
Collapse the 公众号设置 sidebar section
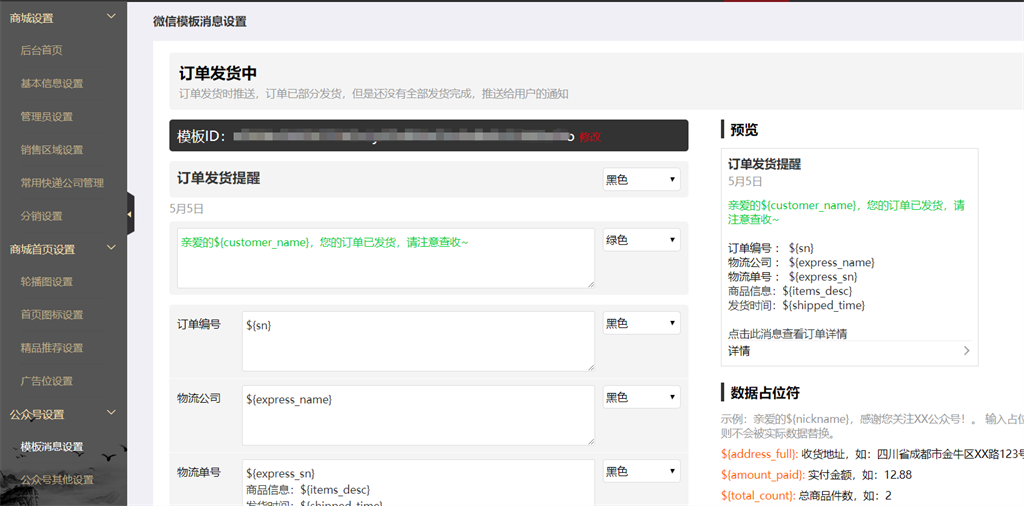[111, 414]
